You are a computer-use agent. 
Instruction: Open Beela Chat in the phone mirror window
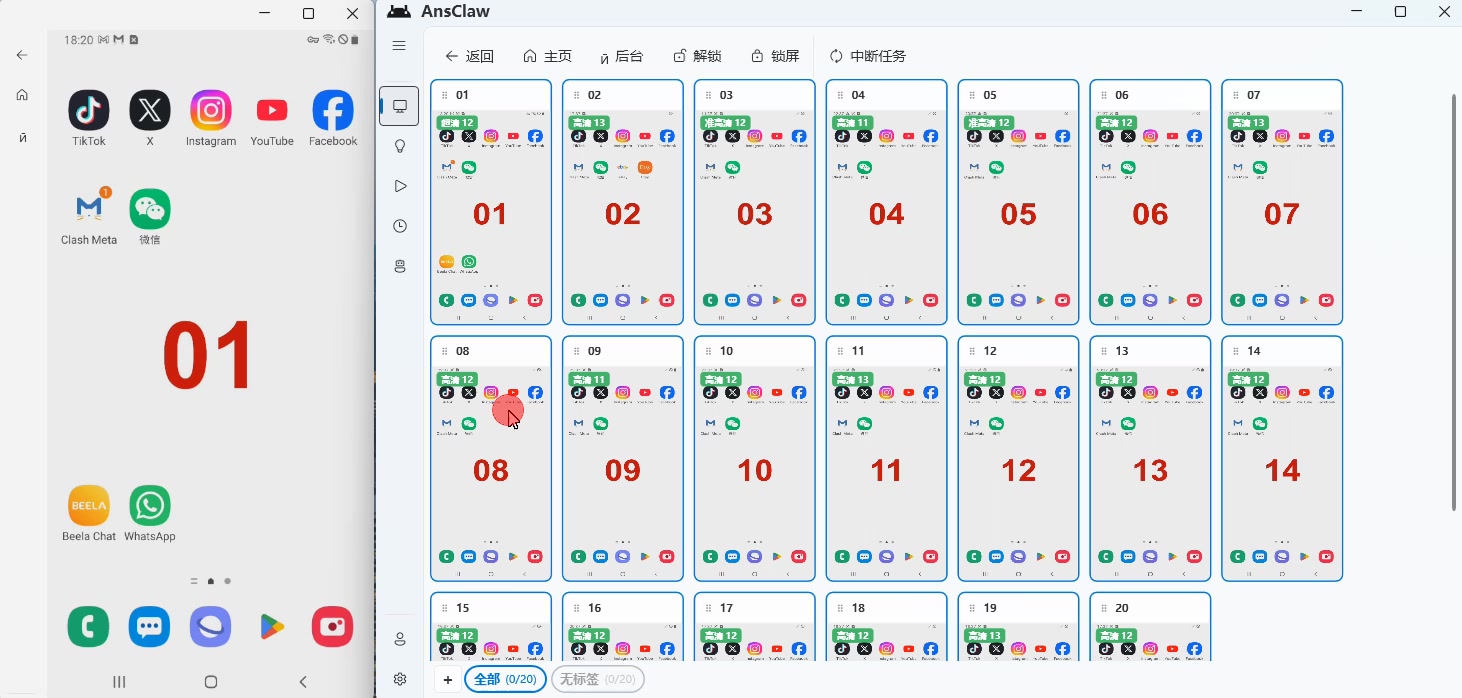89,505
